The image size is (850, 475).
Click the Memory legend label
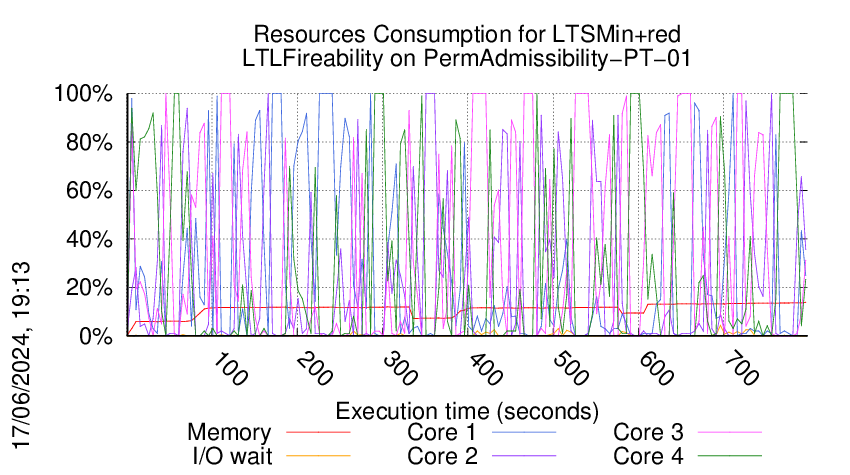pos(229,433)
